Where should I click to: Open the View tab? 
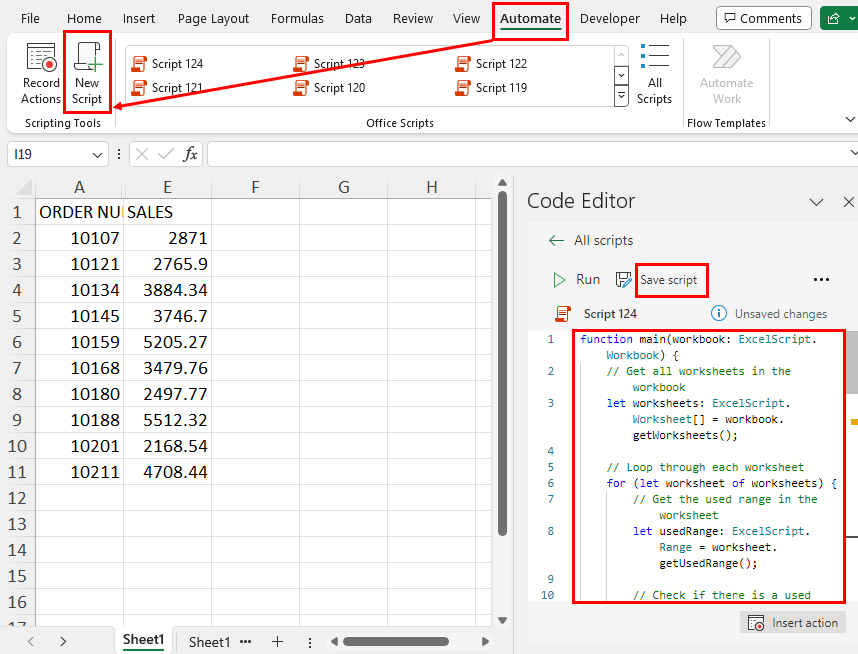pos(466,19)
